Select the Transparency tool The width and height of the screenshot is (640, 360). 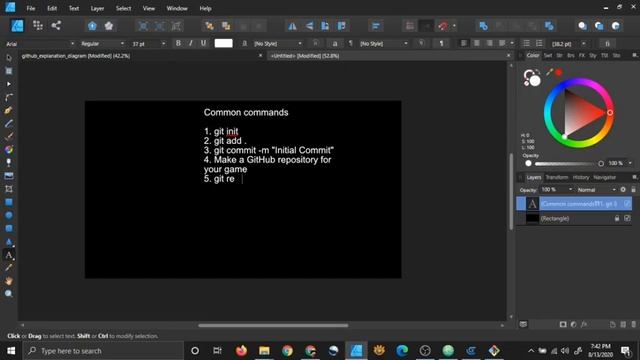tap(9, 162)
